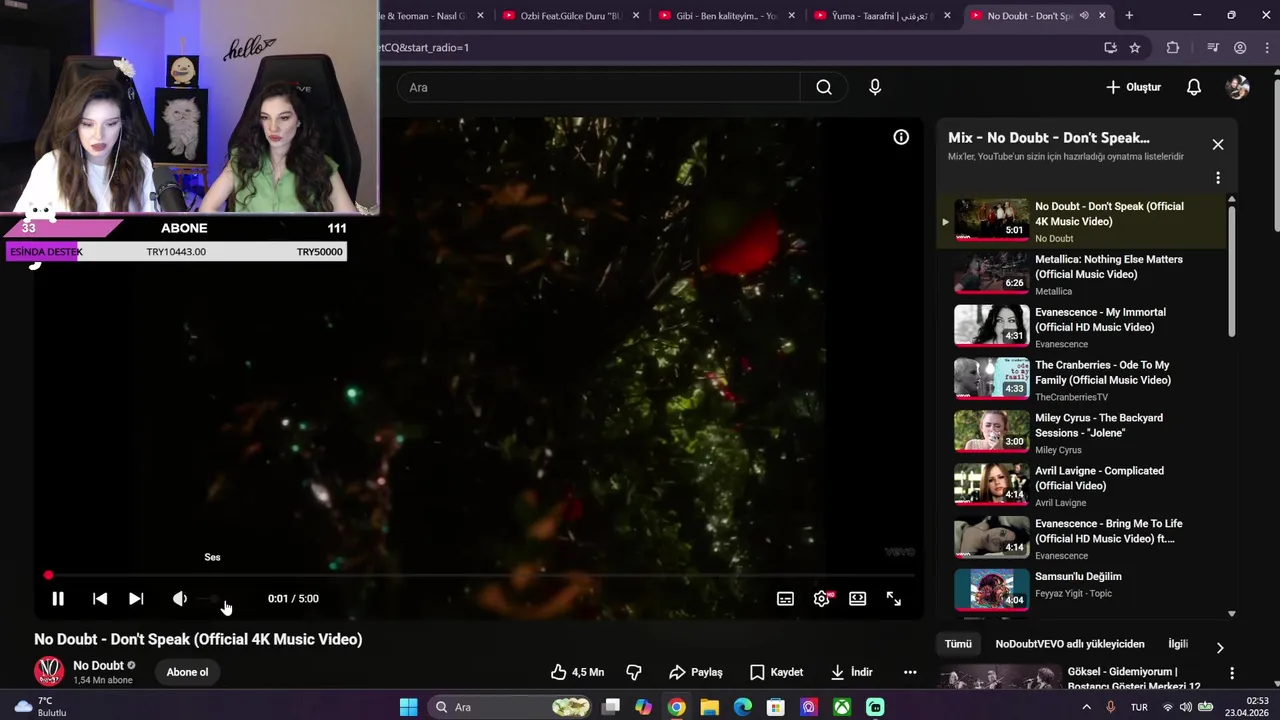This screenshot has width=1280, height=720.
Task: Toggle subtitles in the video player
Action: point(786,598)
